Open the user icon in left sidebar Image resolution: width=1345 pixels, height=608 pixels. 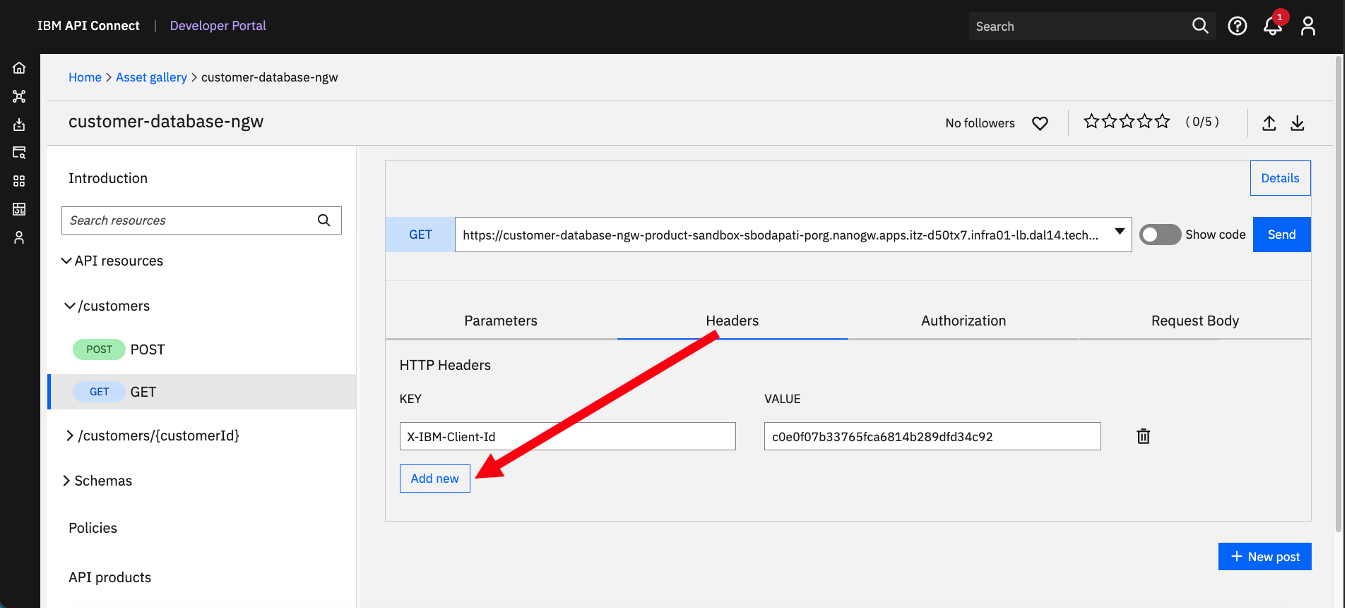point(19,238)
